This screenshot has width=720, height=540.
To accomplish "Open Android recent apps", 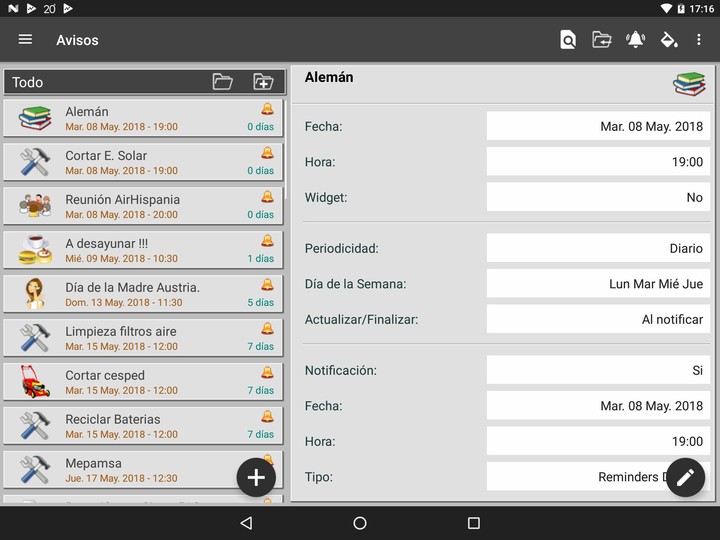I will (473, 523).
